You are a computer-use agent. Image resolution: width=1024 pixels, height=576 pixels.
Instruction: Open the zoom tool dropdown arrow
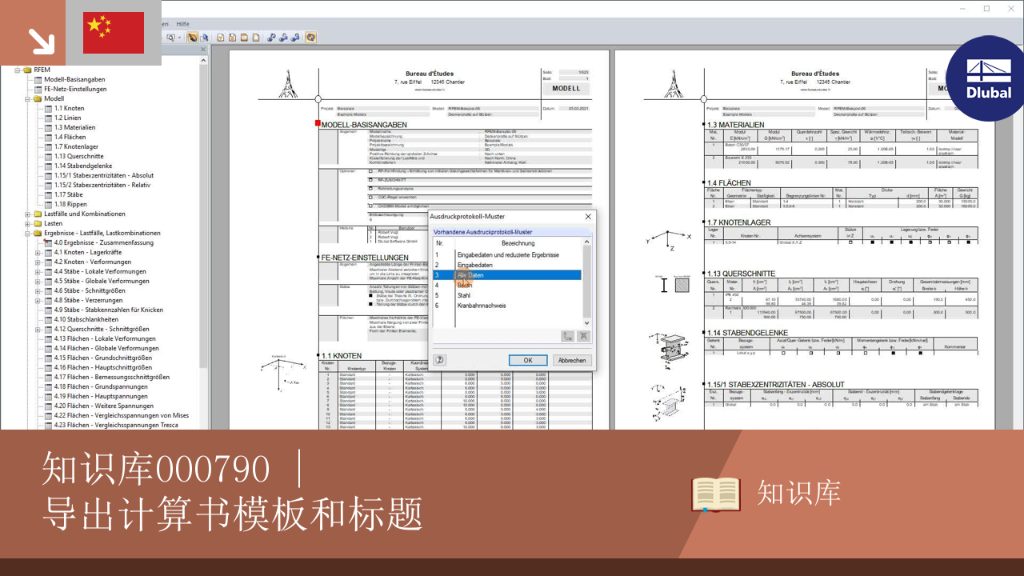tap(179, 38)
